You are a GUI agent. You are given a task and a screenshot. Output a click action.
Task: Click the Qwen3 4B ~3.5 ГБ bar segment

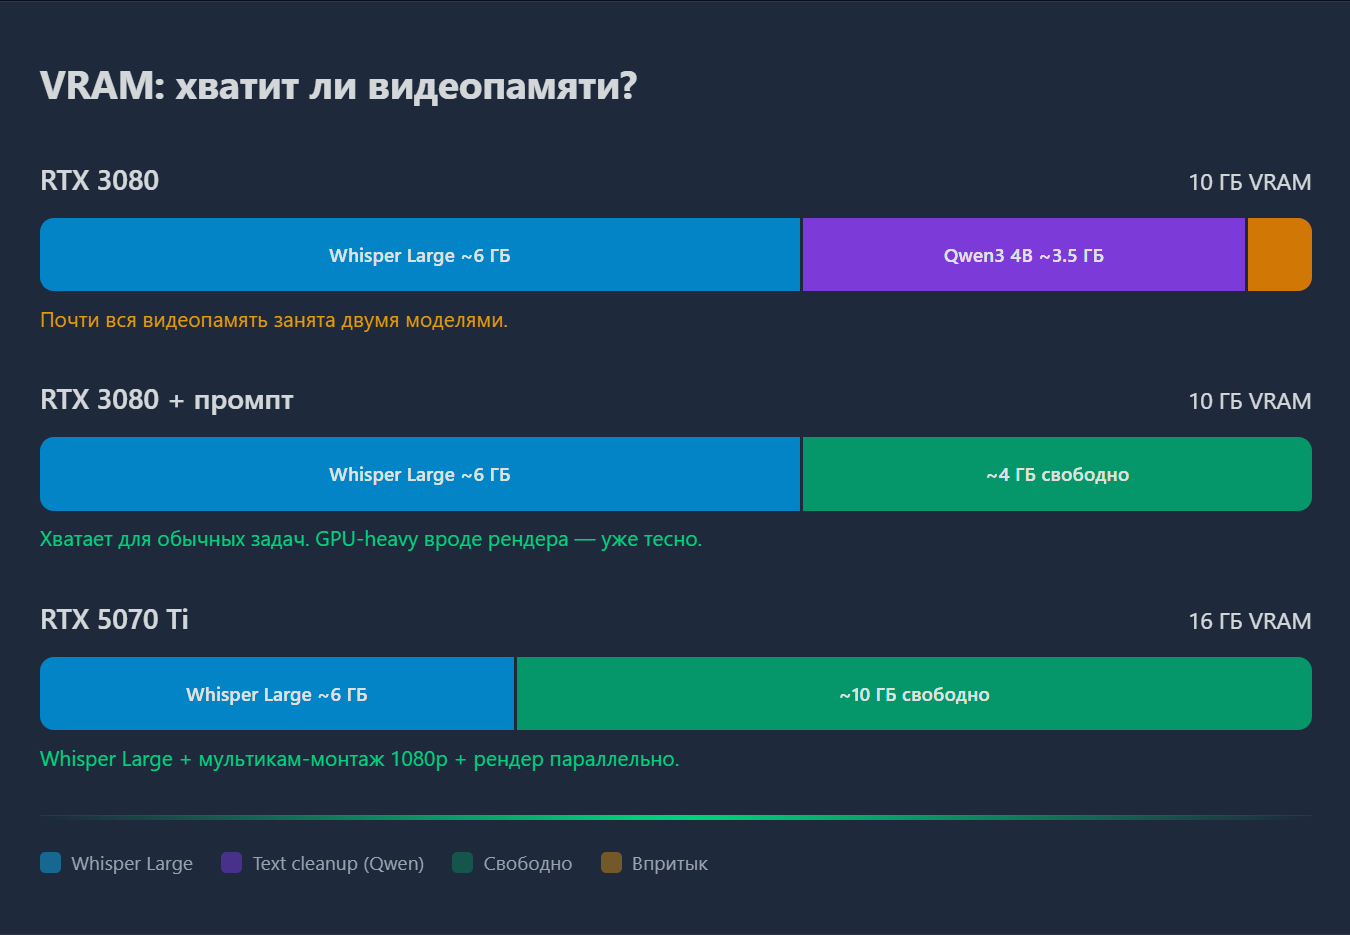coord(1024,254)
